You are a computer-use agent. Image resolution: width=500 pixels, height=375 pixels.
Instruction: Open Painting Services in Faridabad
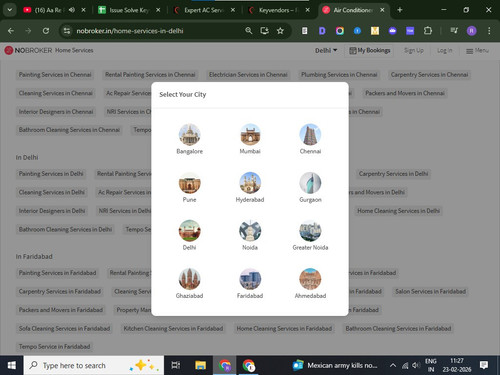(57, 273)
